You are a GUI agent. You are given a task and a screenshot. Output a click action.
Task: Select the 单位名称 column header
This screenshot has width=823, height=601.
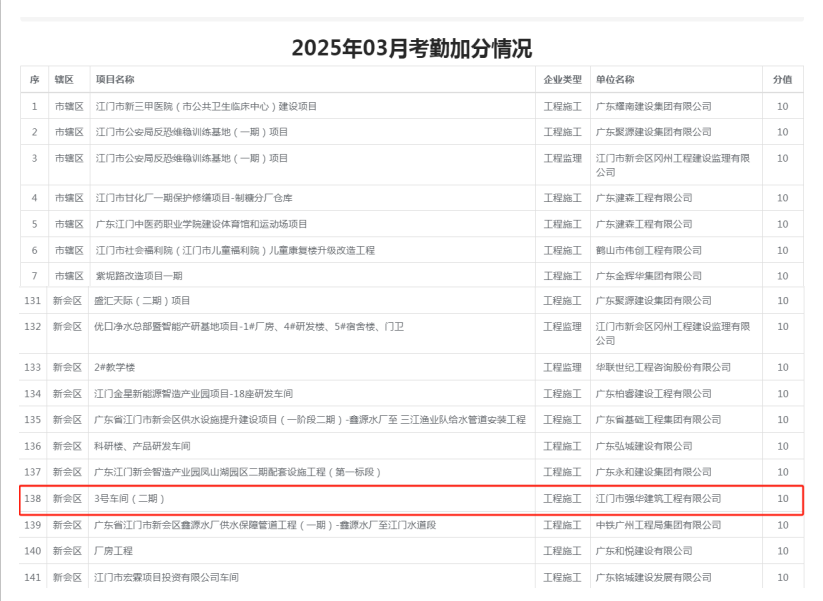pos(615,80)
